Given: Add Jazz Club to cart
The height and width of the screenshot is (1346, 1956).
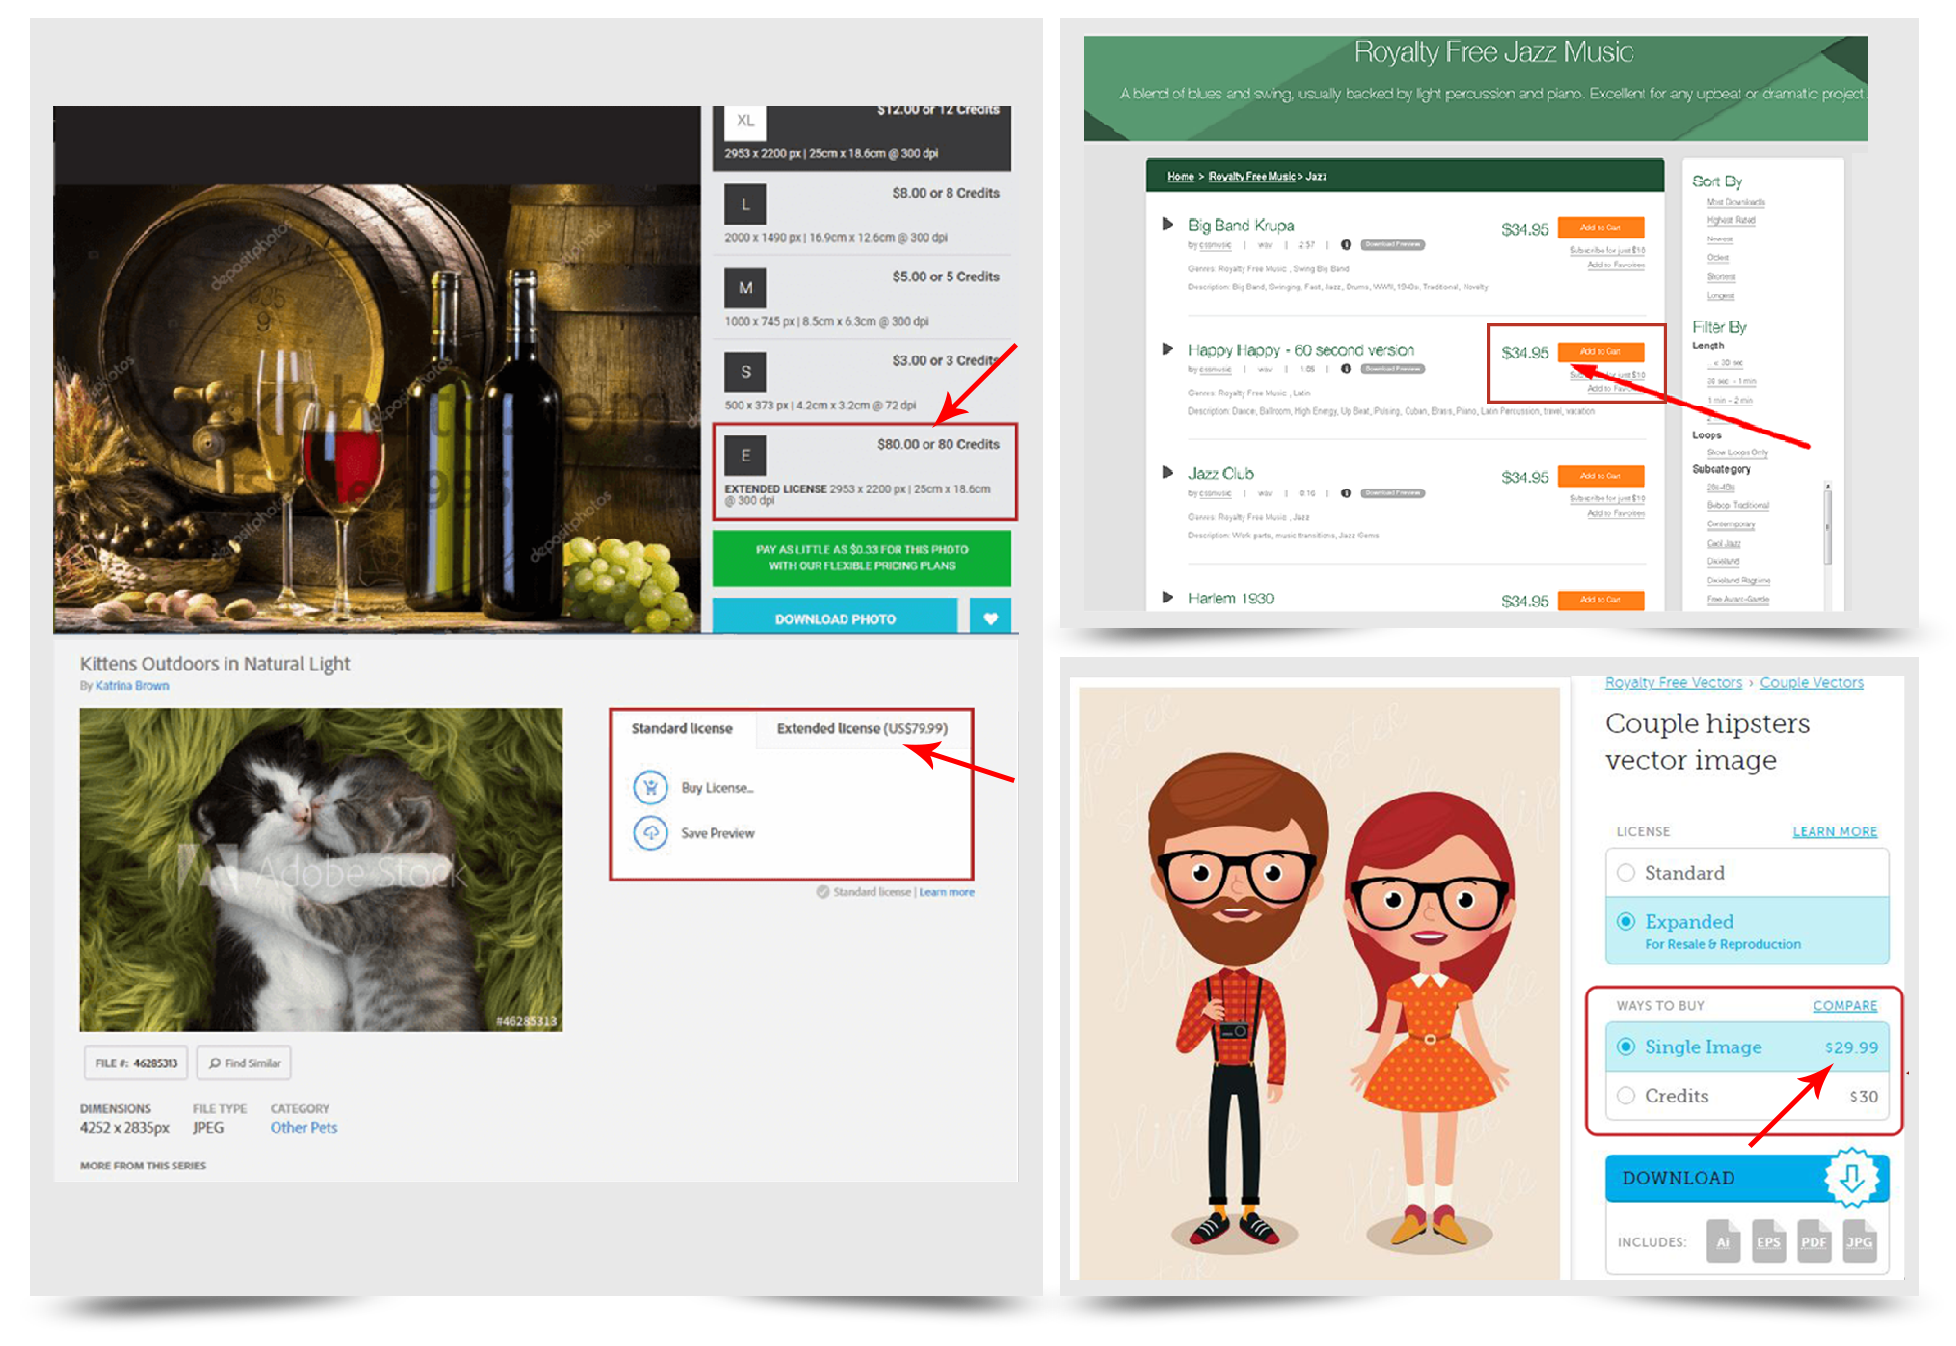Looking at the screenshot, I should pos(1600,476).
